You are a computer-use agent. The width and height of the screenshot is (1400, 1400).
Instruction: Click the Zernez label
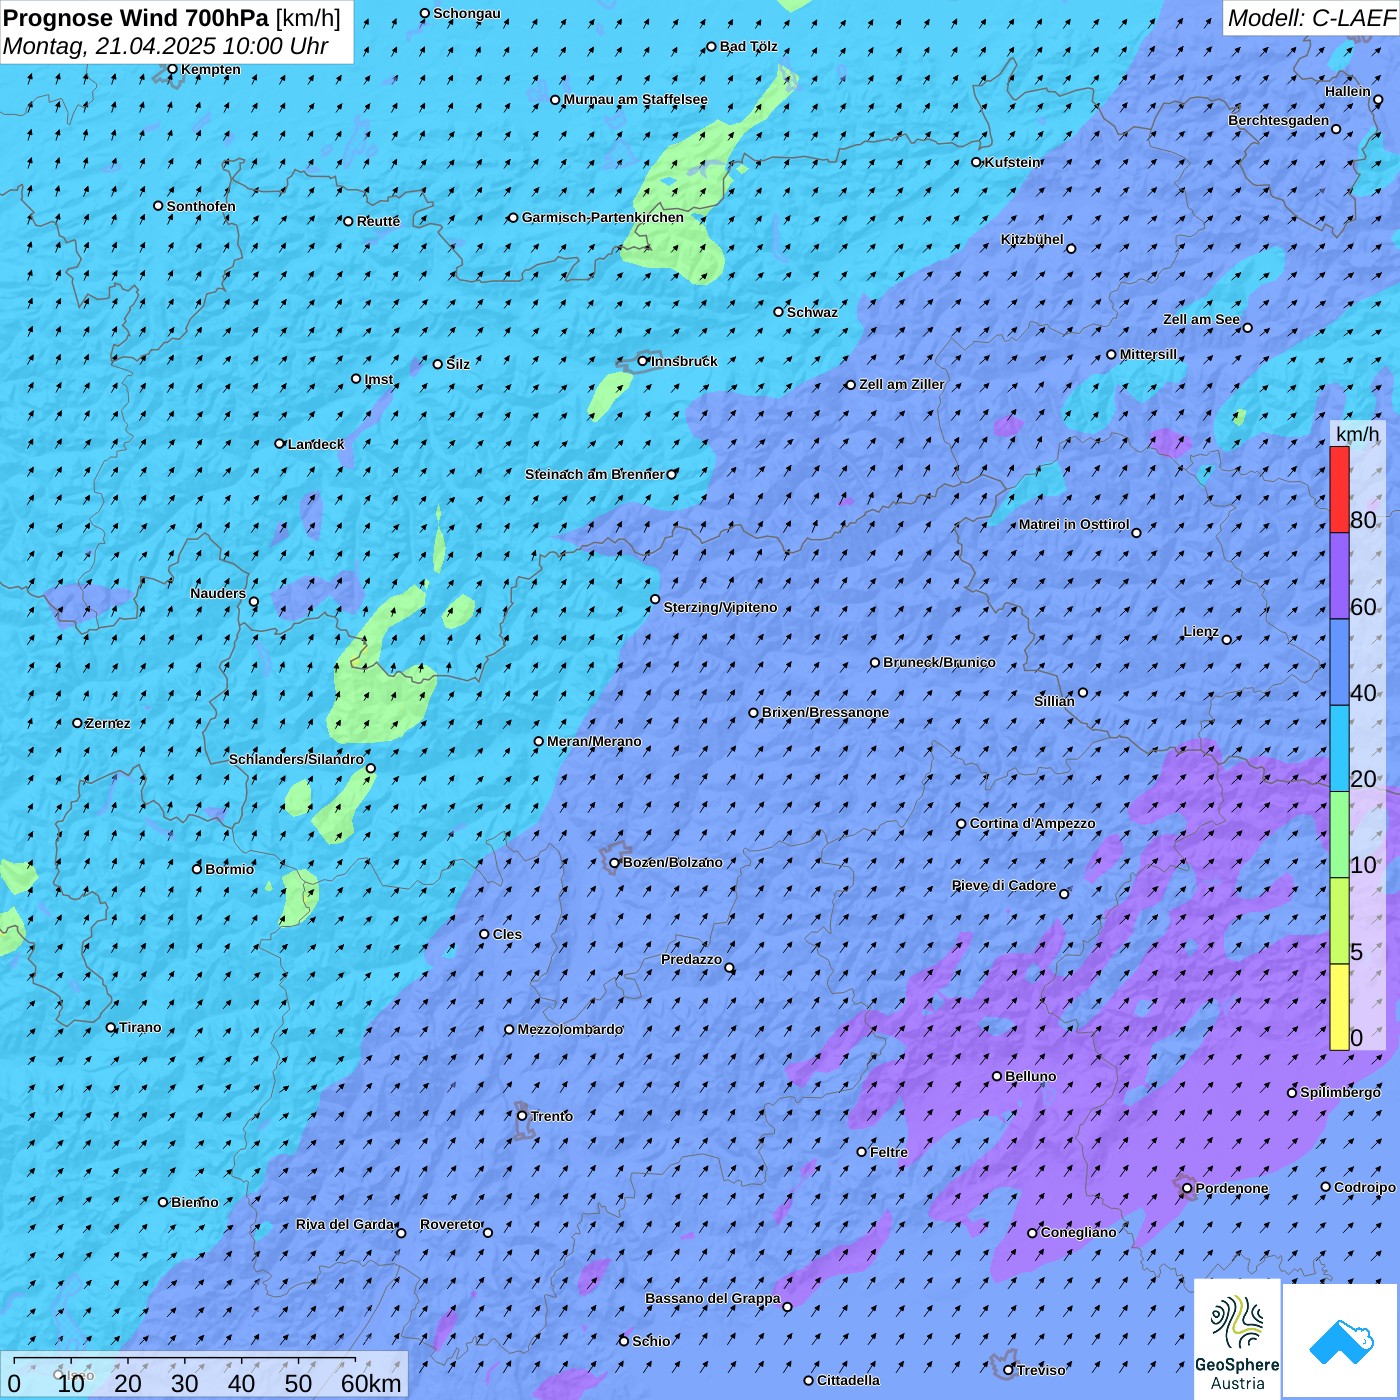(x=107, y=723)
